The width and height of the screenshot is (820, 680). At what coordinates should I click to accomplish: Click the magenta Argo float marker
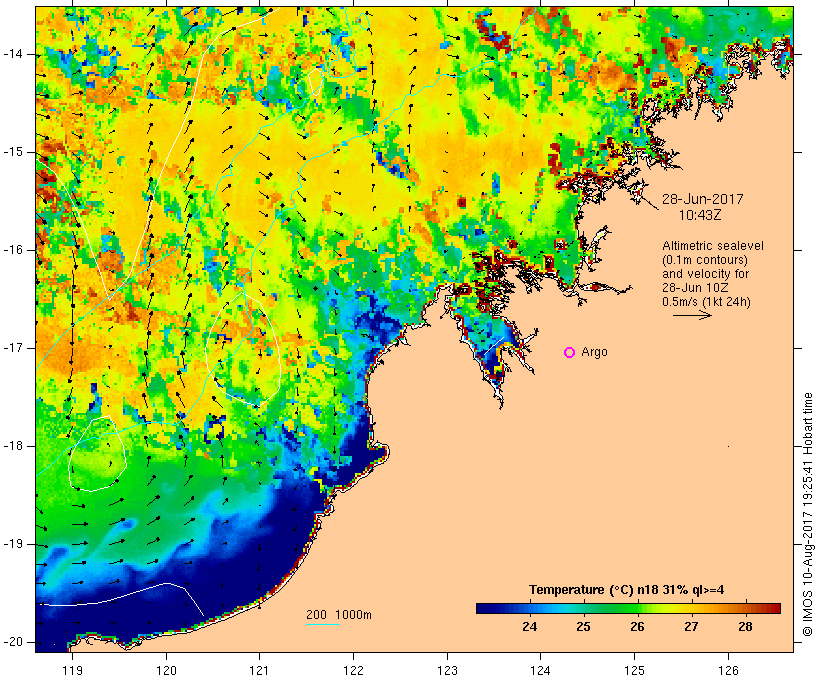(x=570, y=353)
